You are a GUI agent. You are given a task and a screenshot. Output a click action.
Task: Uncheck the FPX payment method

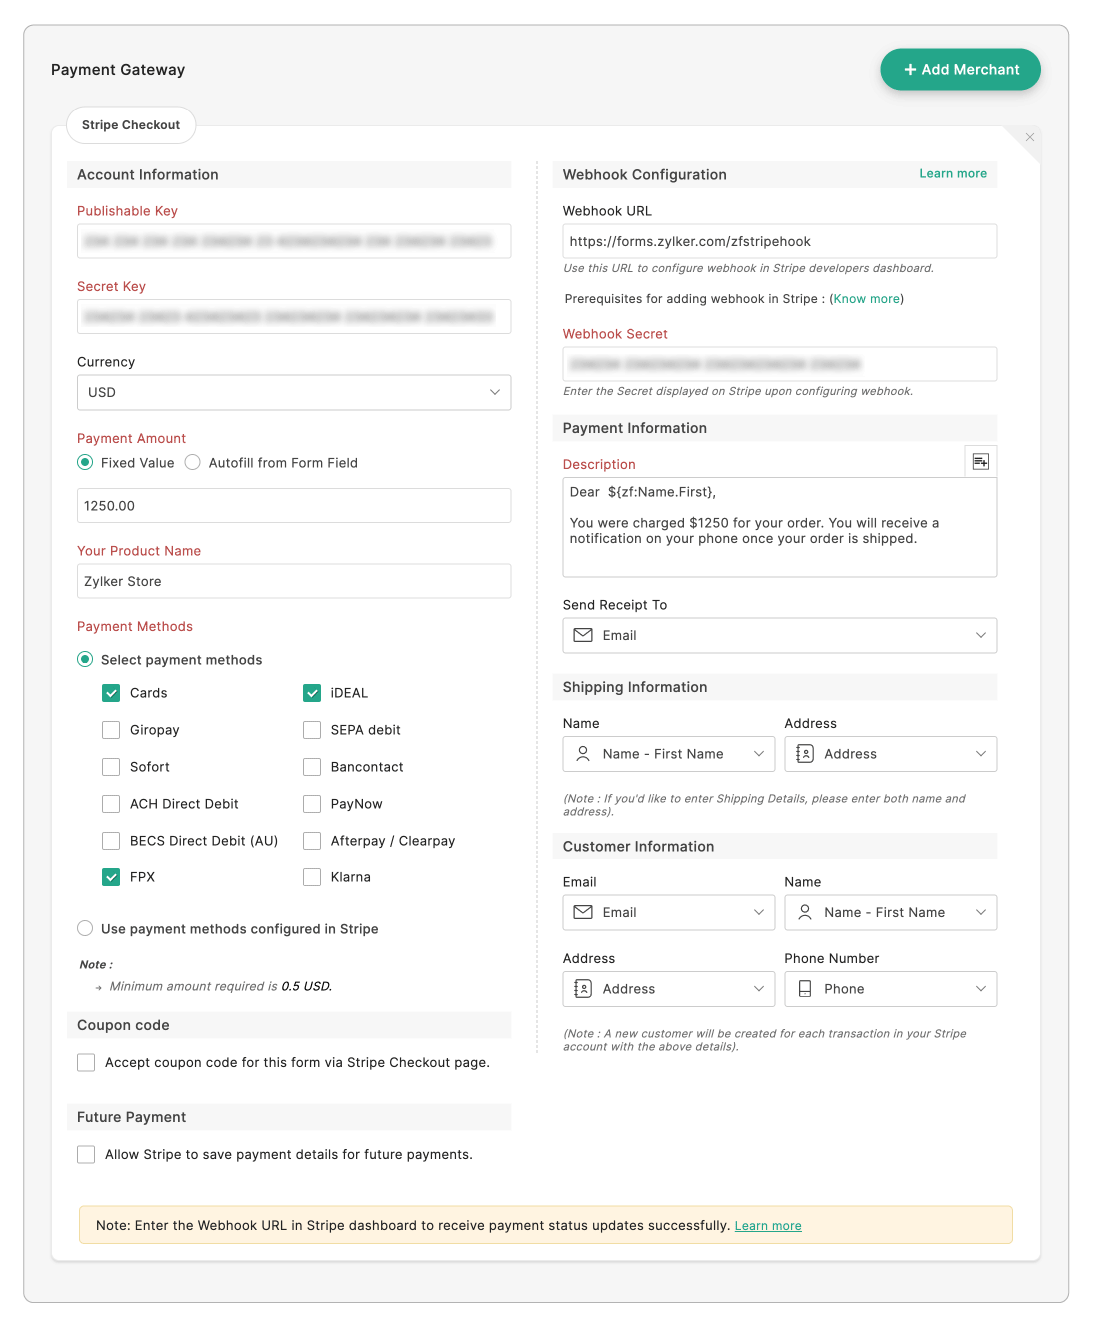coord(111,877)
